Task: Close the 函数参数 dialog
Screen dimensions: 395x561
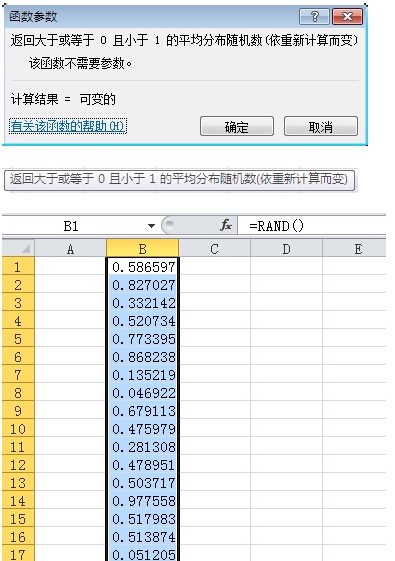Action: (347, 16)
